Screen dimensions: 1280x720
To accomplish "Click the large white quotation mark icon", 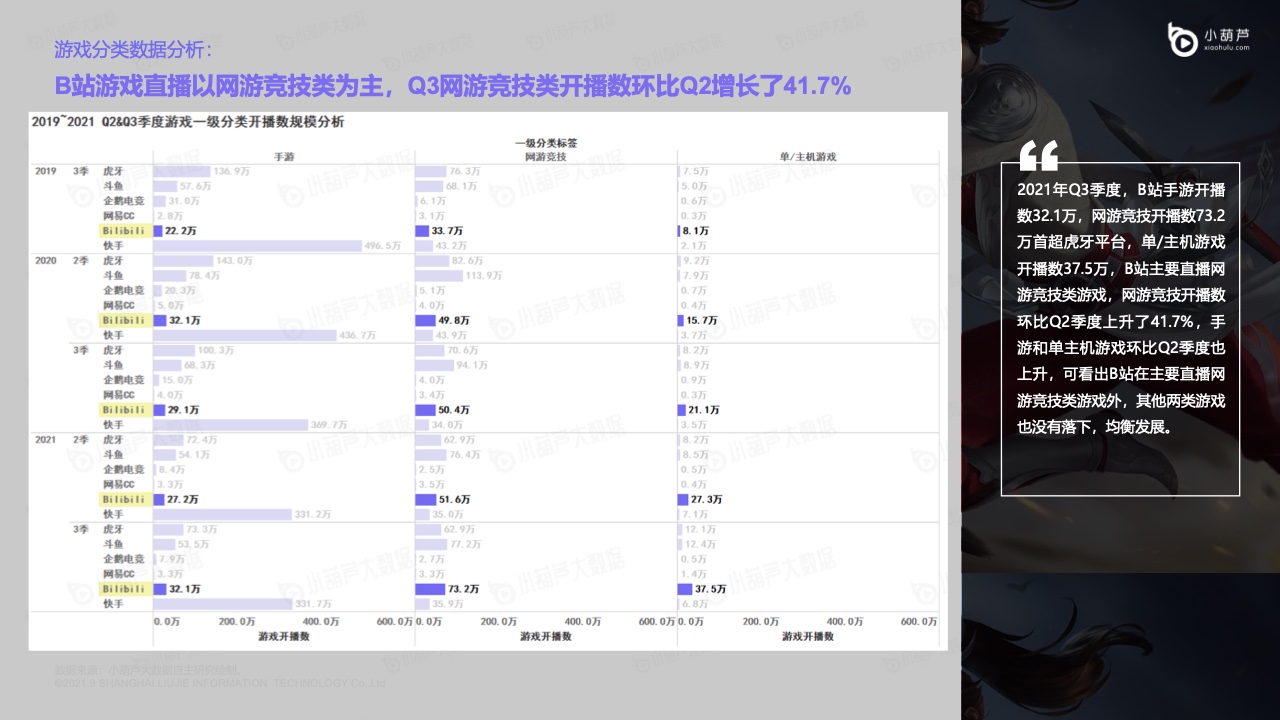I will coord(1038,156).
